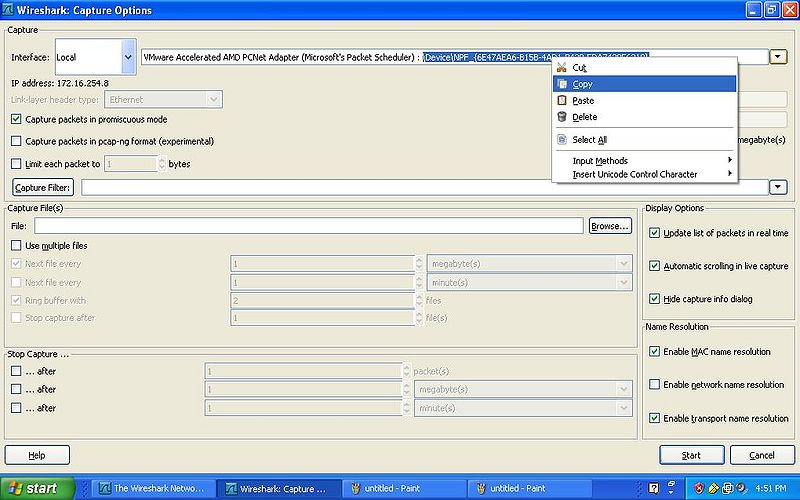Expand the Input Methods submenu
This screenshot has height=500, width=800.
644,161
